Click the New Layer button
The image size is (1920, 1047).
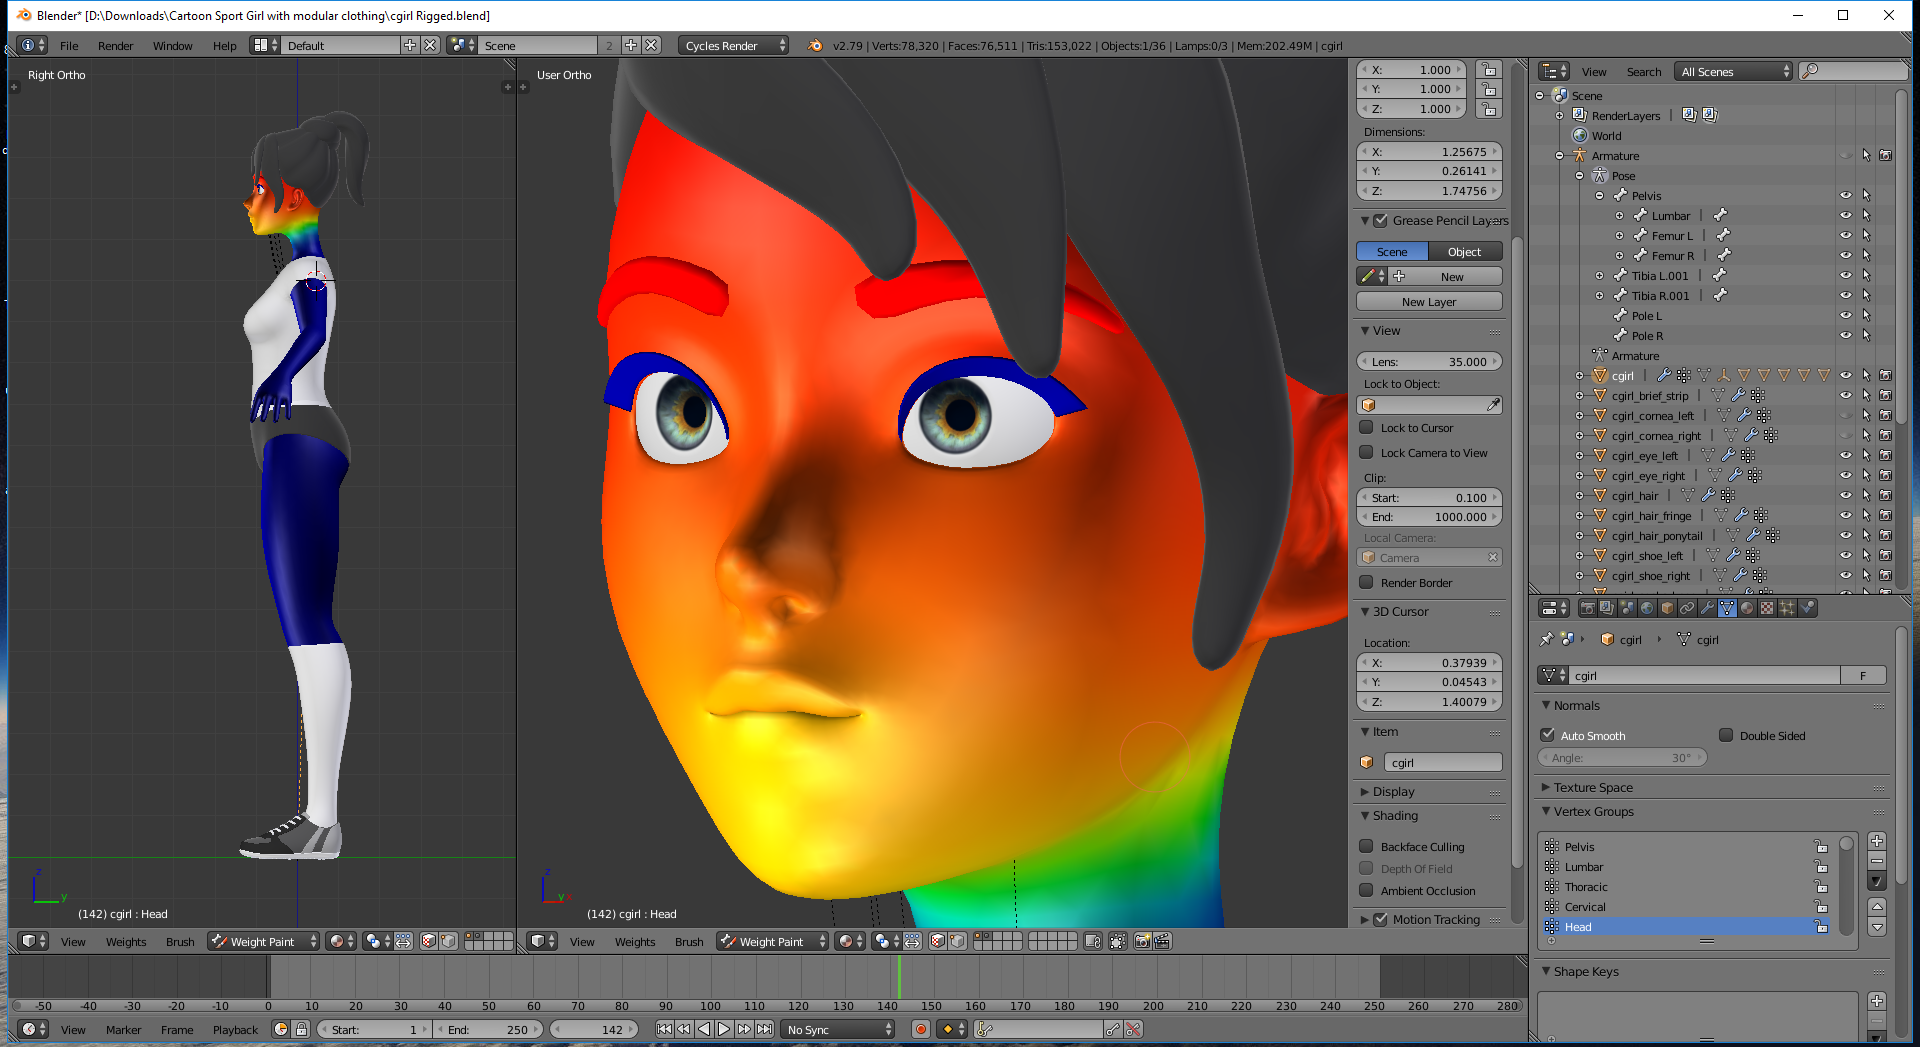click(x=1429, y=301)
